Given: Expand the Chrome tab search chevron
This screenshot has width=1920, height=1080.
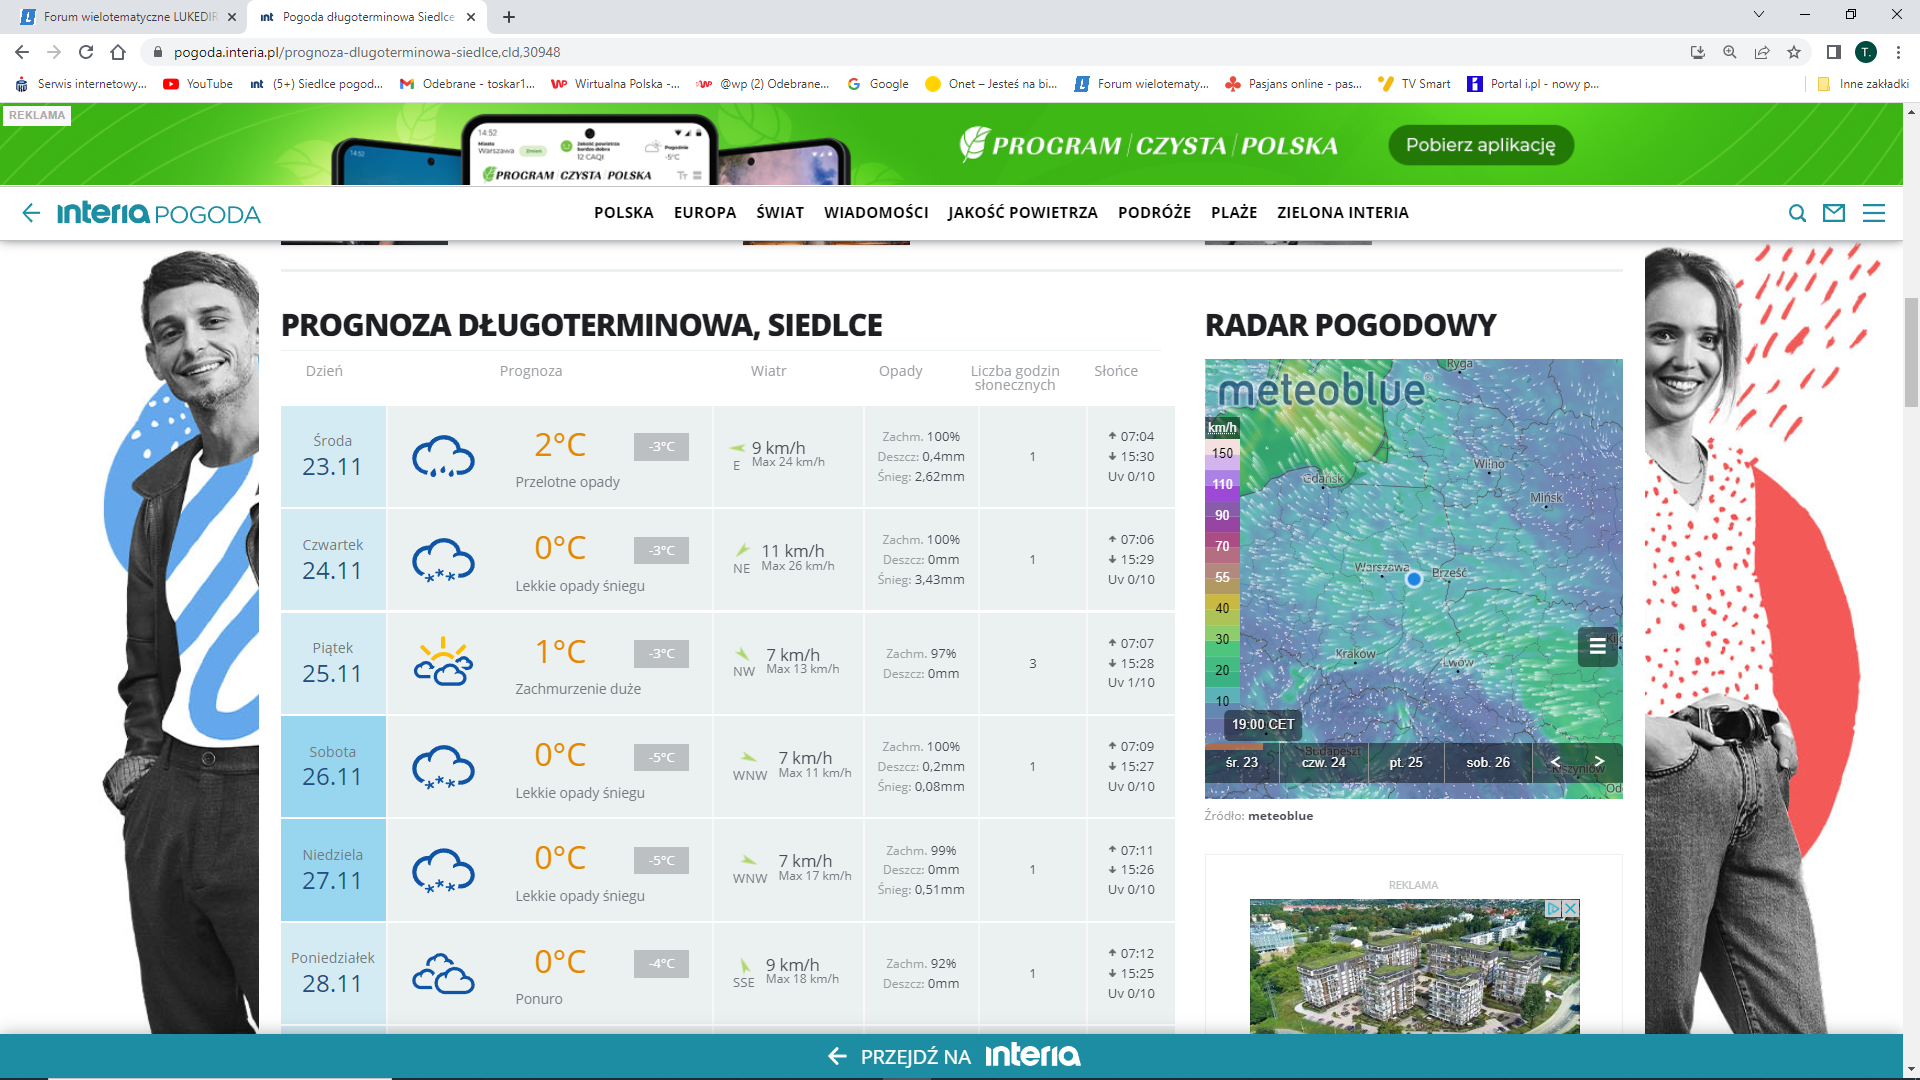Looking at the screenshot, I should tap(1758, 15).
